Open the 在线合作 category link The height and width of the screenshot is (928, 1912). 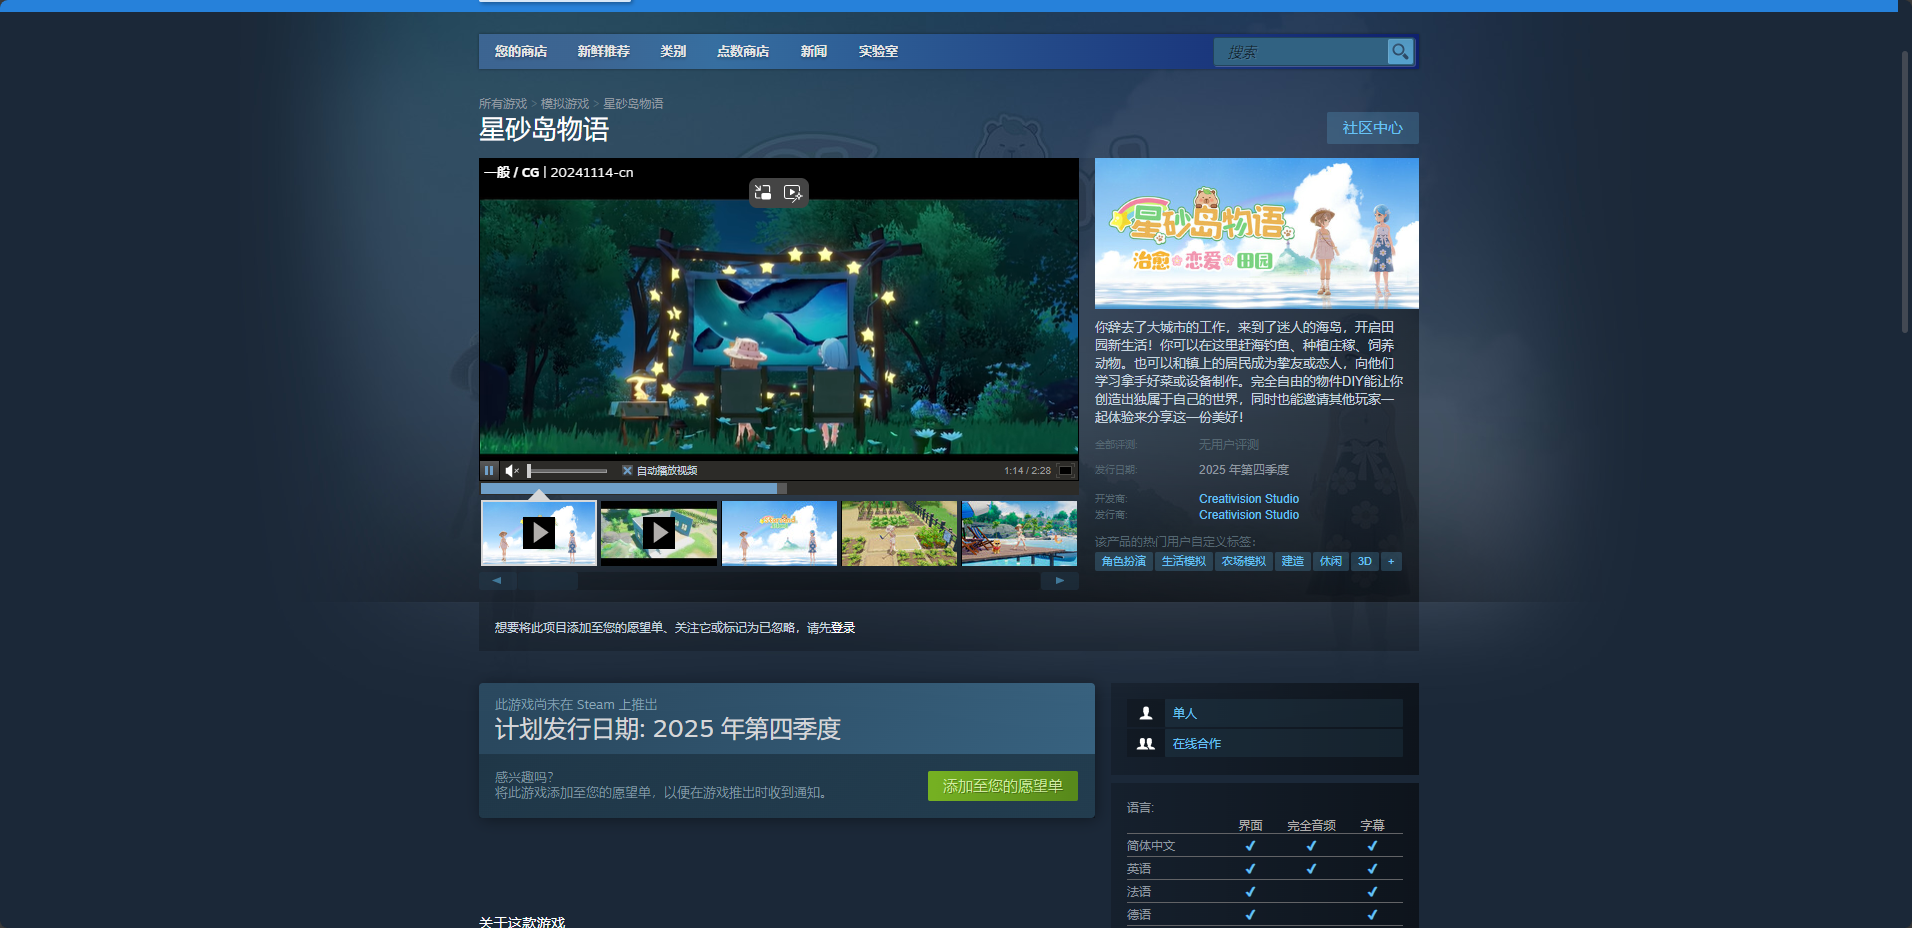tap(1197, 743)
